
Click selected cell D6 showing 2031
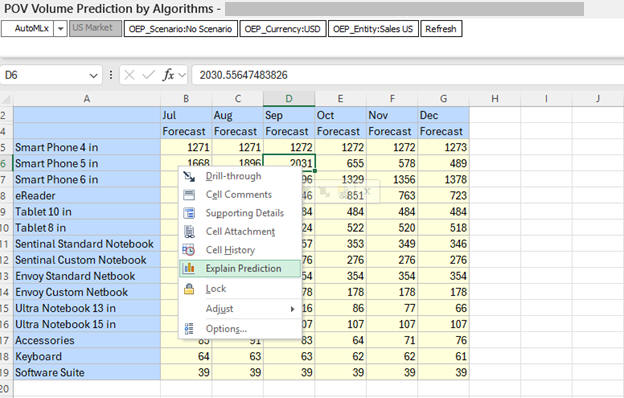click(289, 163)
